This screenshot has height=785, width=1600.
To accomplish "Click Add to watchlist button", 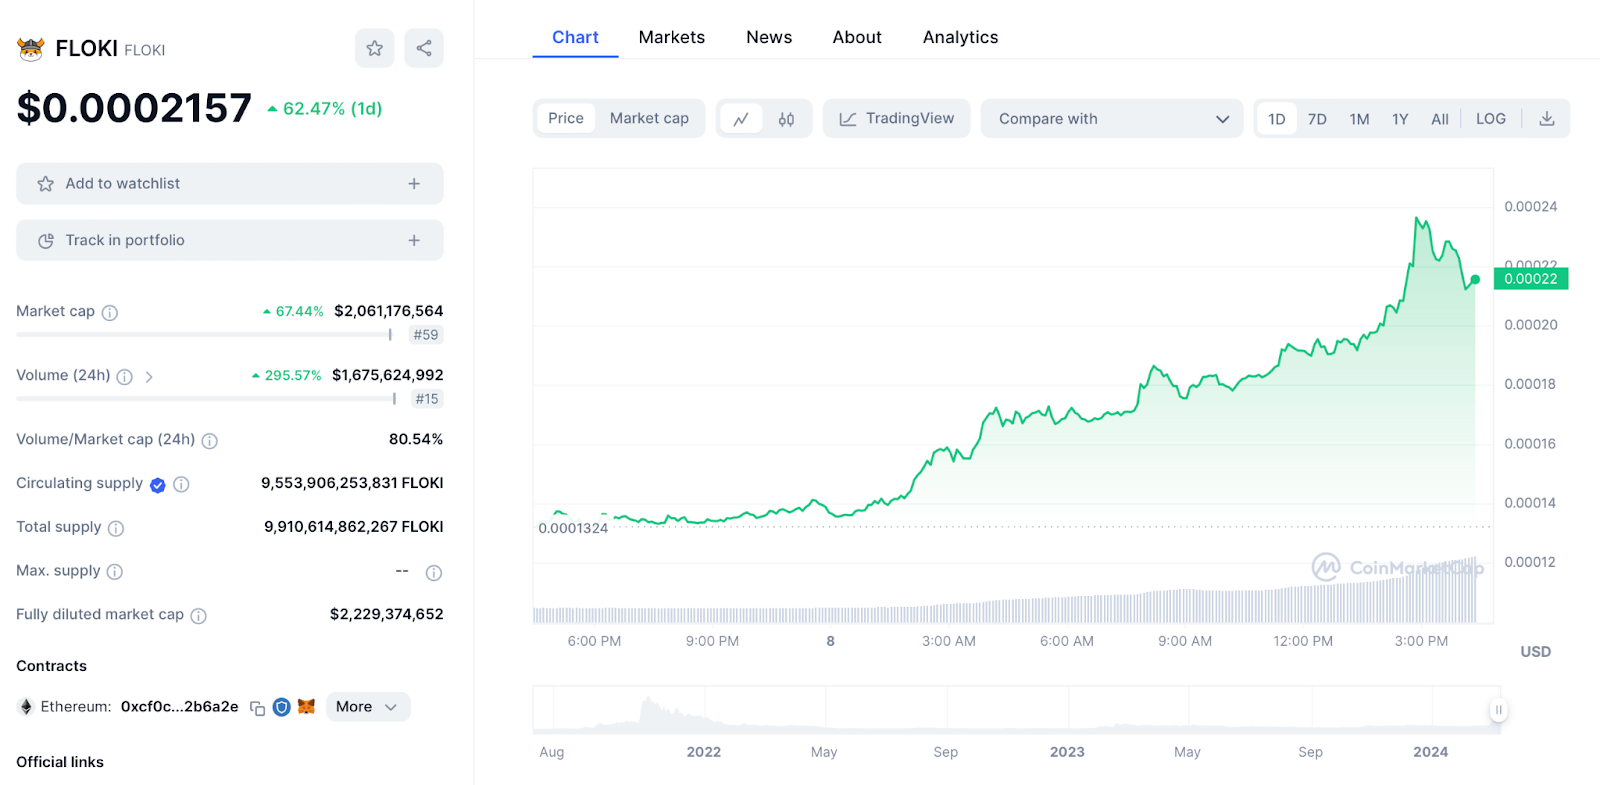I will tap(230, 184).
